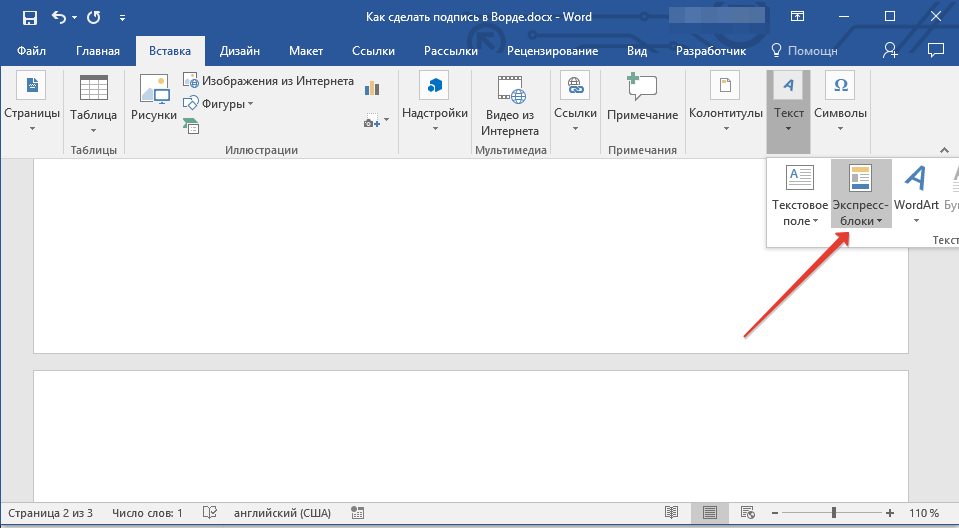Switch to Web Layout view
959x528 pixels.
748,513
